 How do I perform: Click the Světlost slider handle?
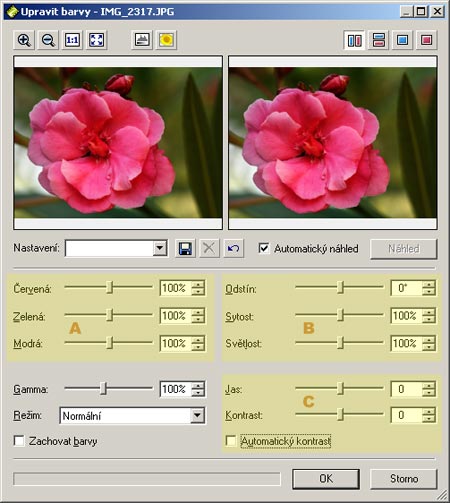[x=340, y=343]
